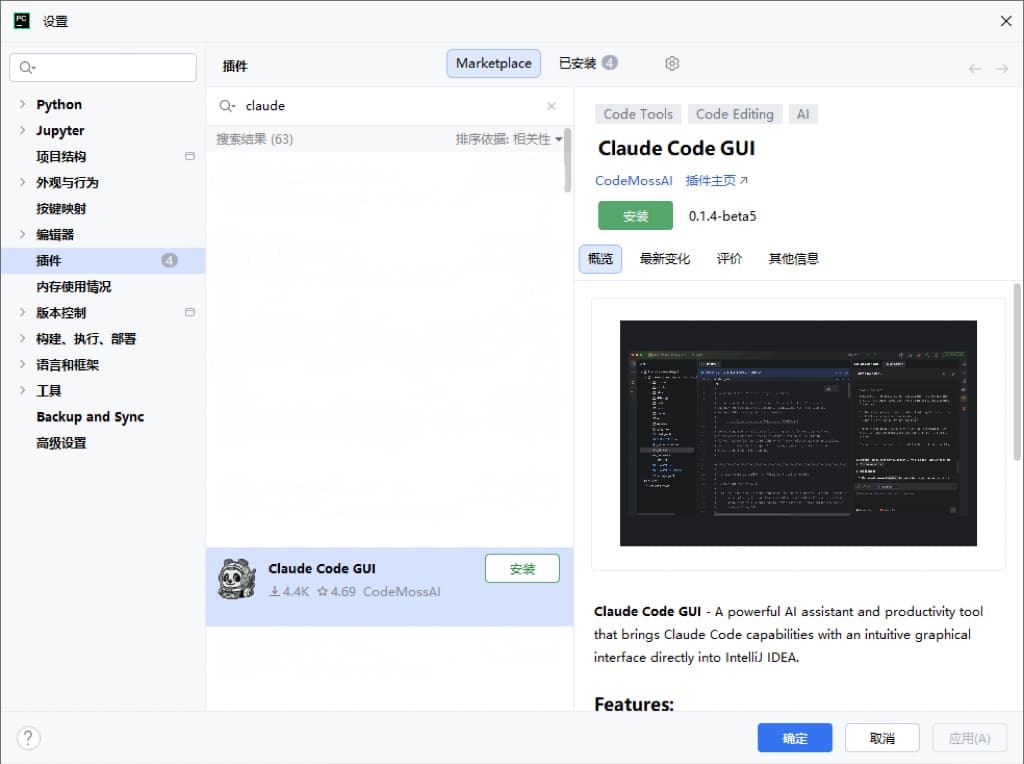Clear the plugin search field text
Screen dimensions: 1024x764
pyautogui.click(x=551, y=106)
